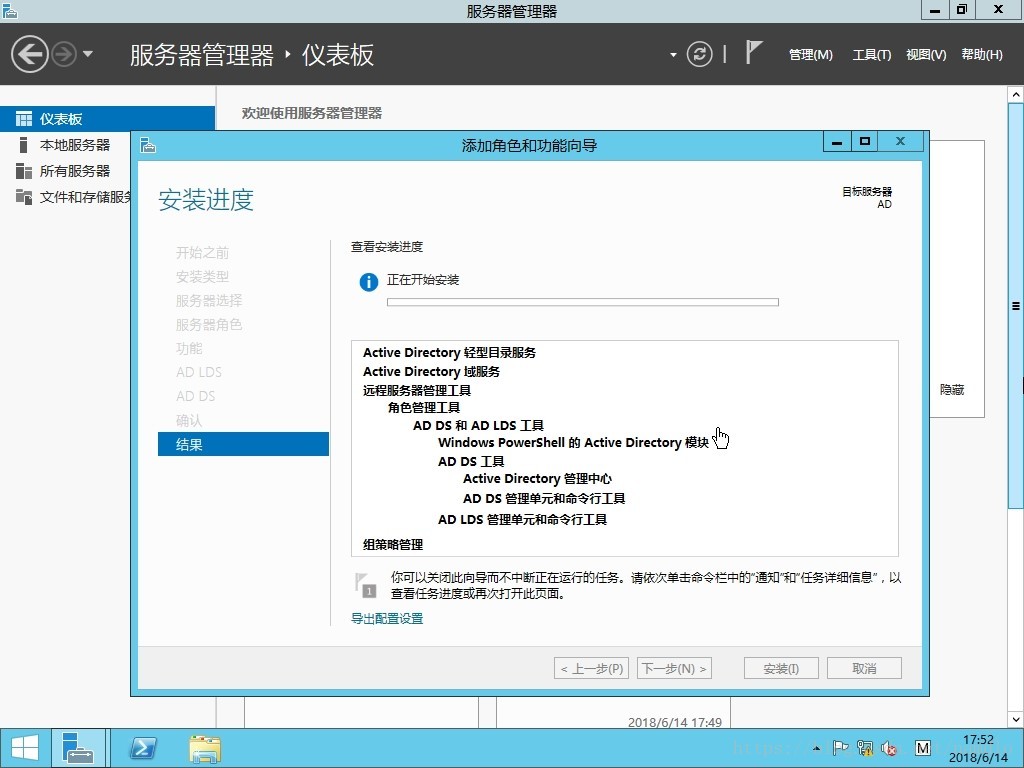Click 开始之前 step in wizard sidebar
Viewport: 1024px width, 768px height.
point(202,253)
